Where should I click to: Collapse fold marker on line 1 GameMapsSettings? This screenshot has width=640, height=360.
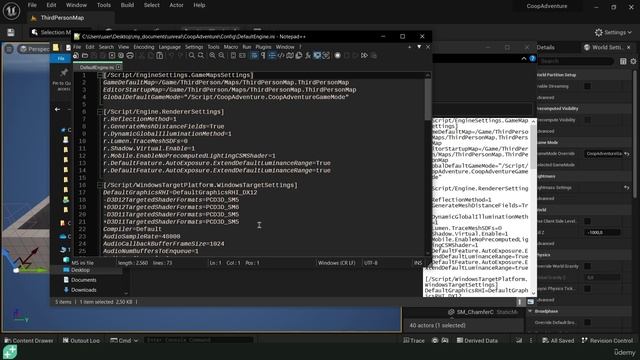click(100, 76)
